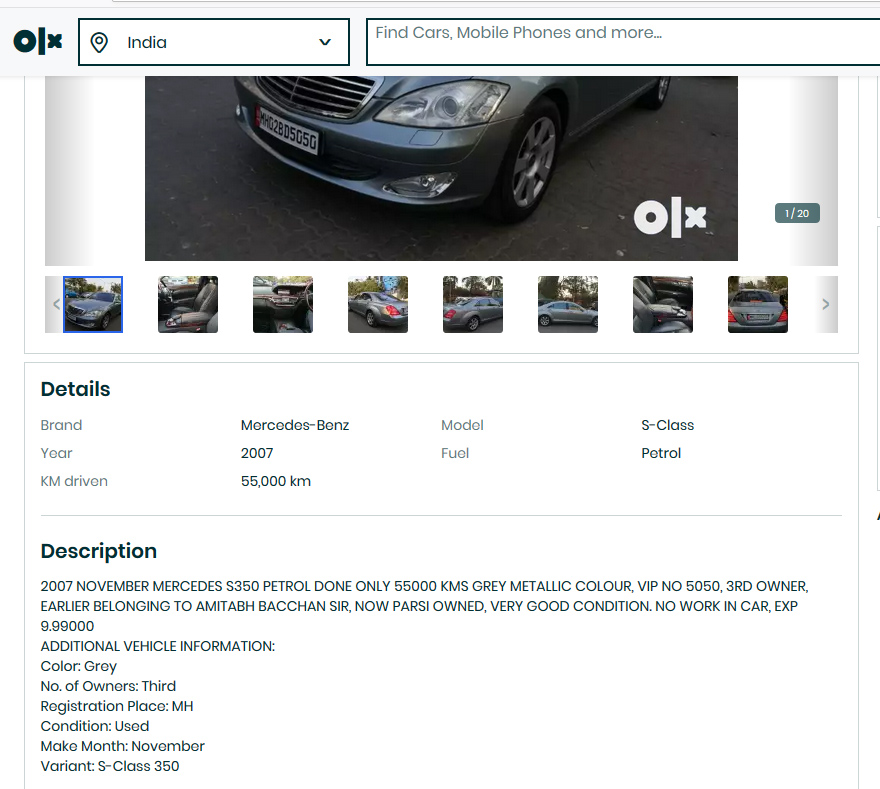Click the 'Make Month: November' line

click(x=122, y=746)
